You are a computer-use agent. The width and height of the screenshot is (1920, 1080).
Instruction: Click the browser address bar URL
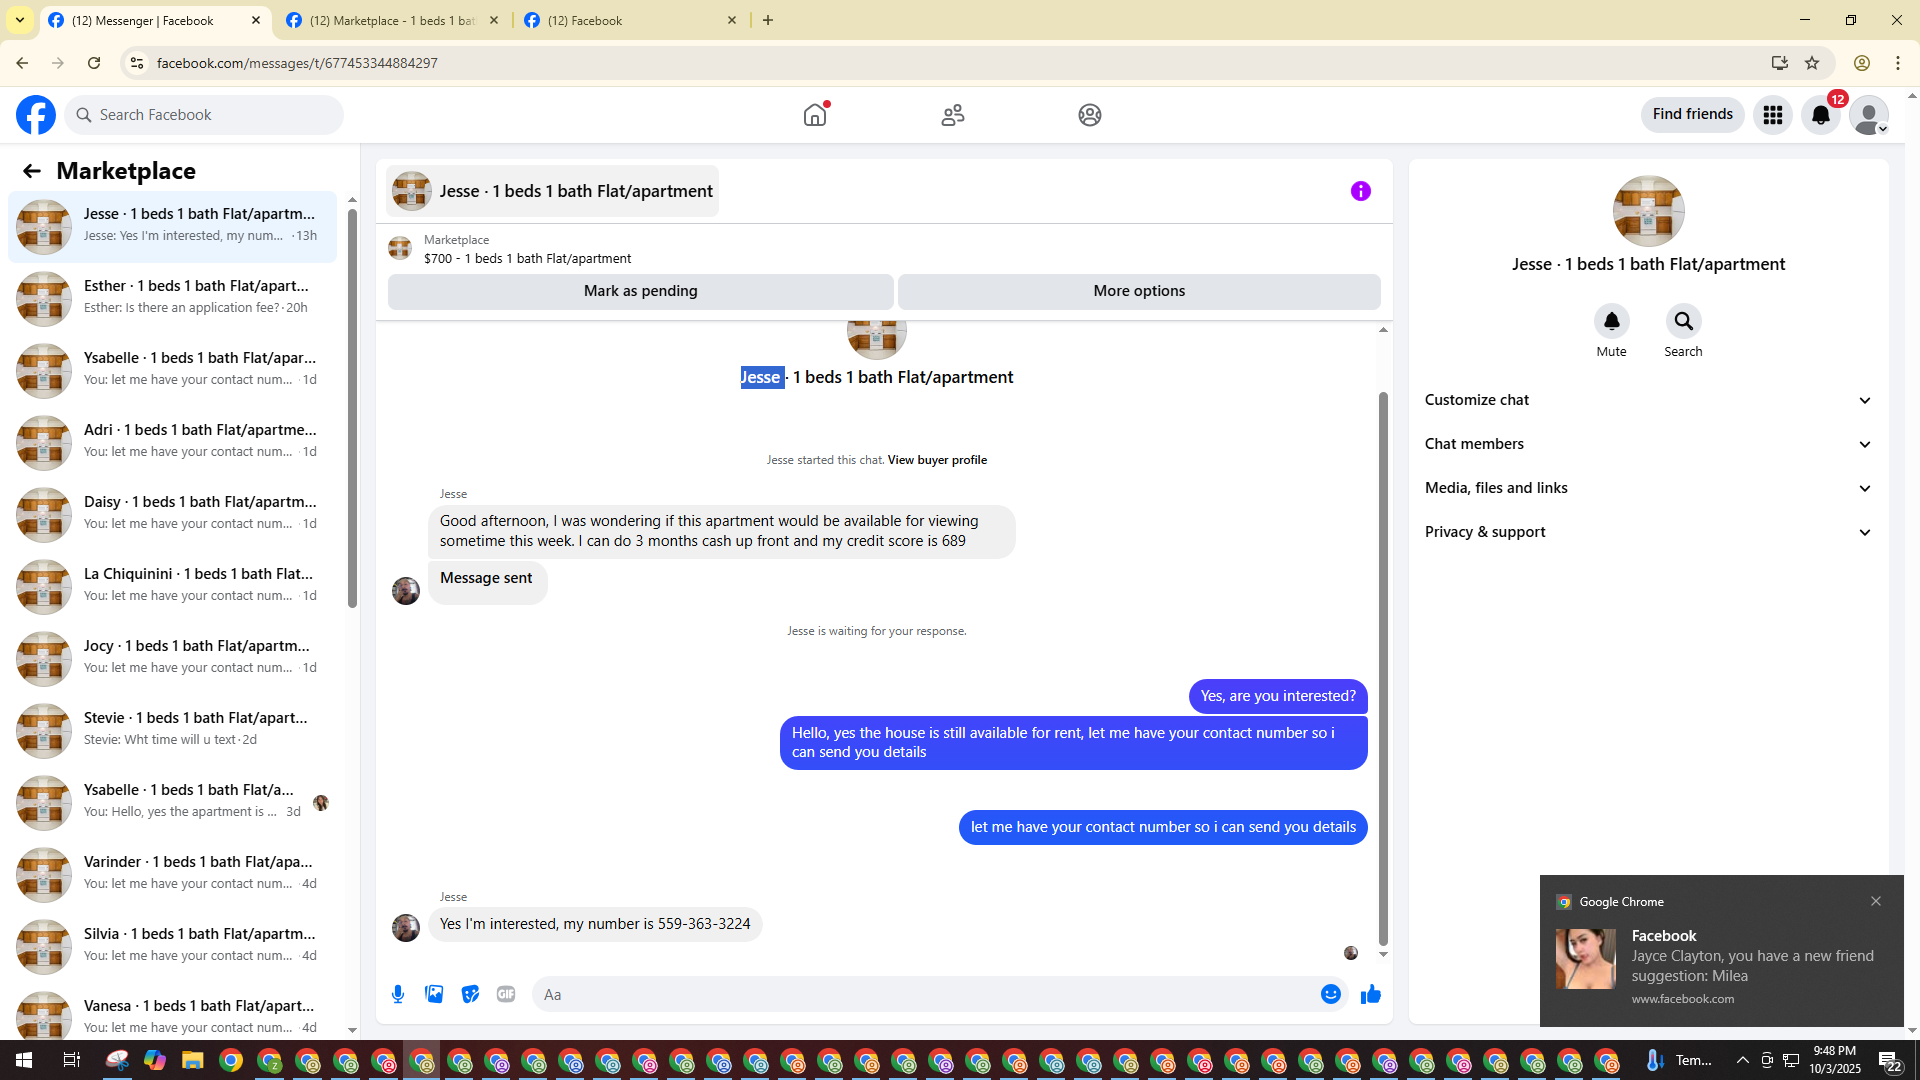(x=297, y=63)
